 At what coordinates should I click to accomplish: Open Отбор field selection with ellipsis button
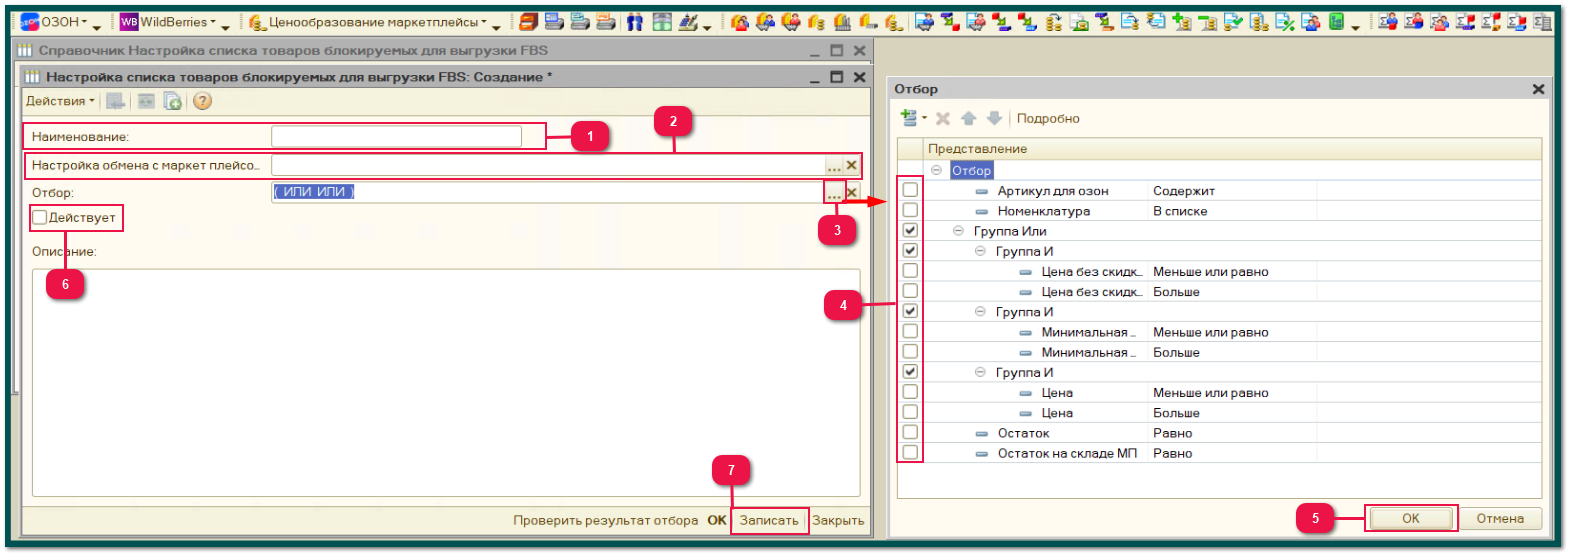[834, 192]
